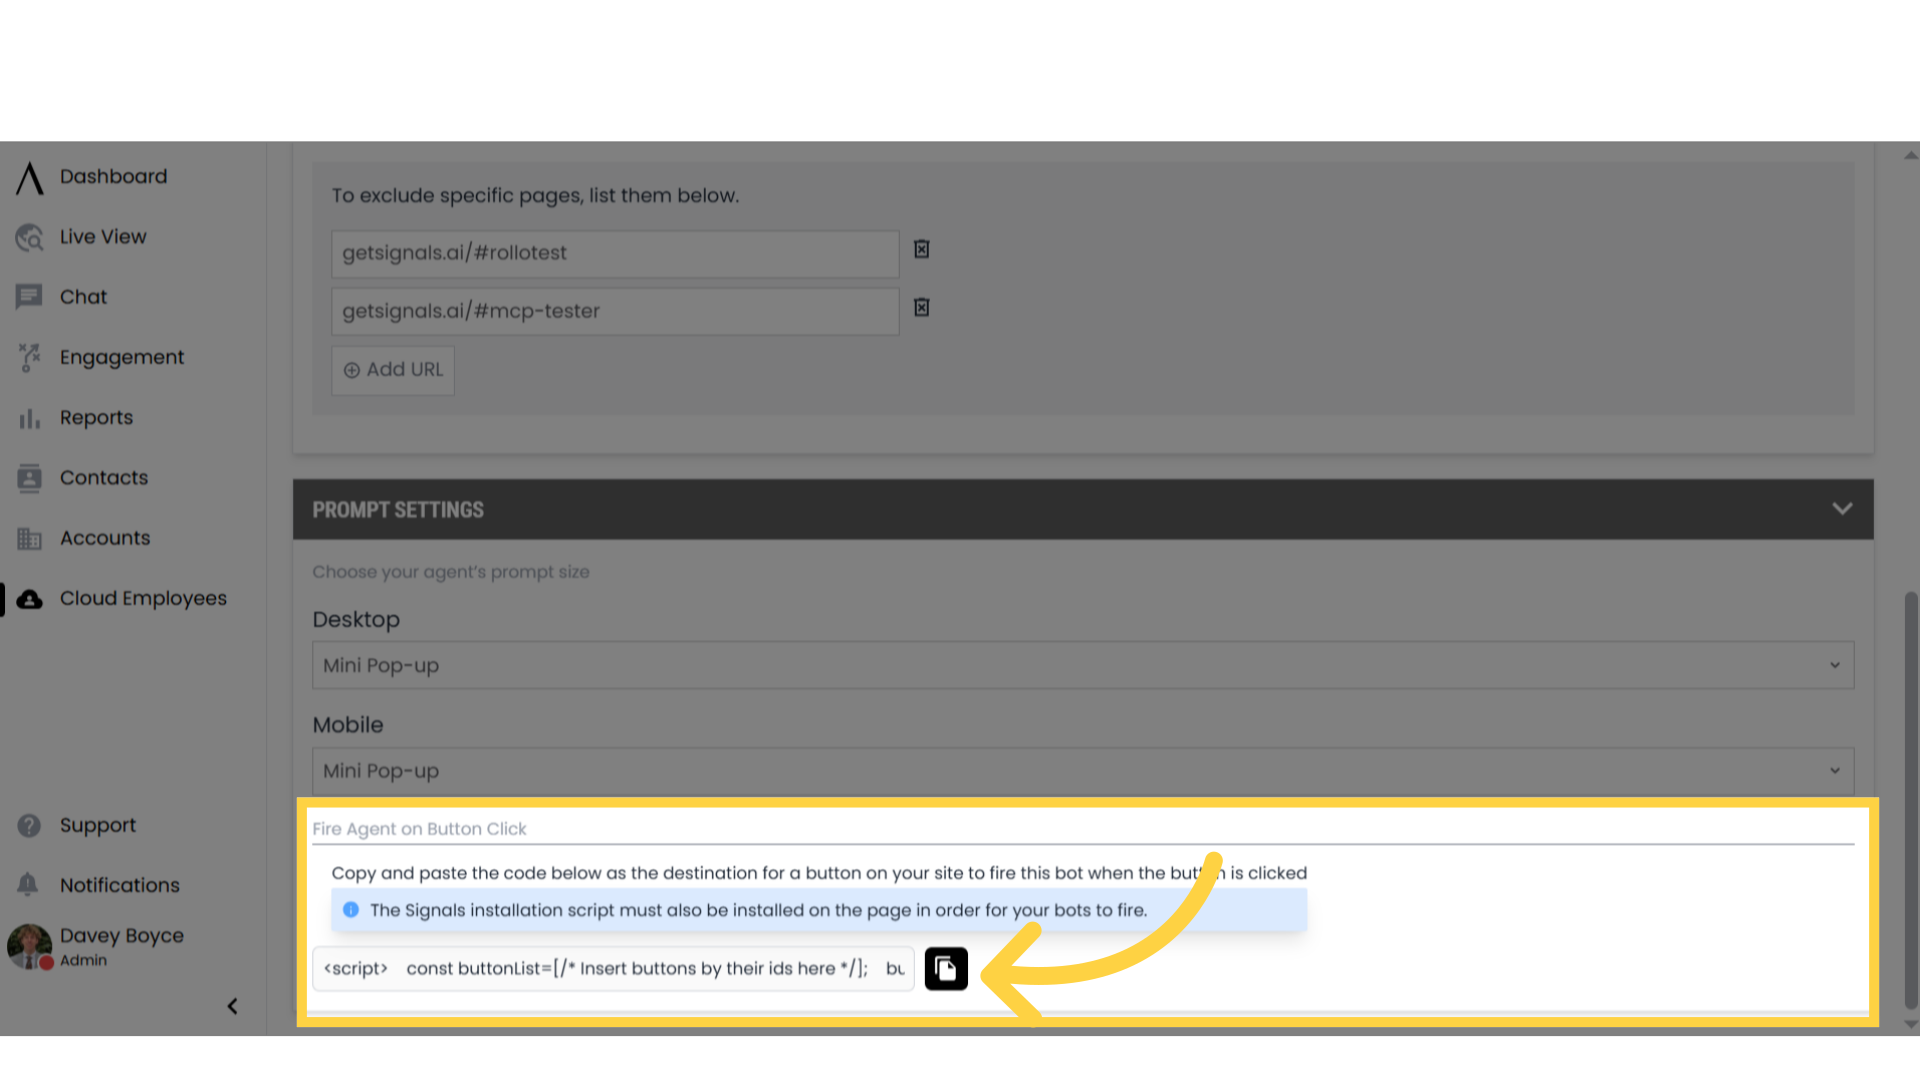Click the Add URL button

(x=393, y=370)
